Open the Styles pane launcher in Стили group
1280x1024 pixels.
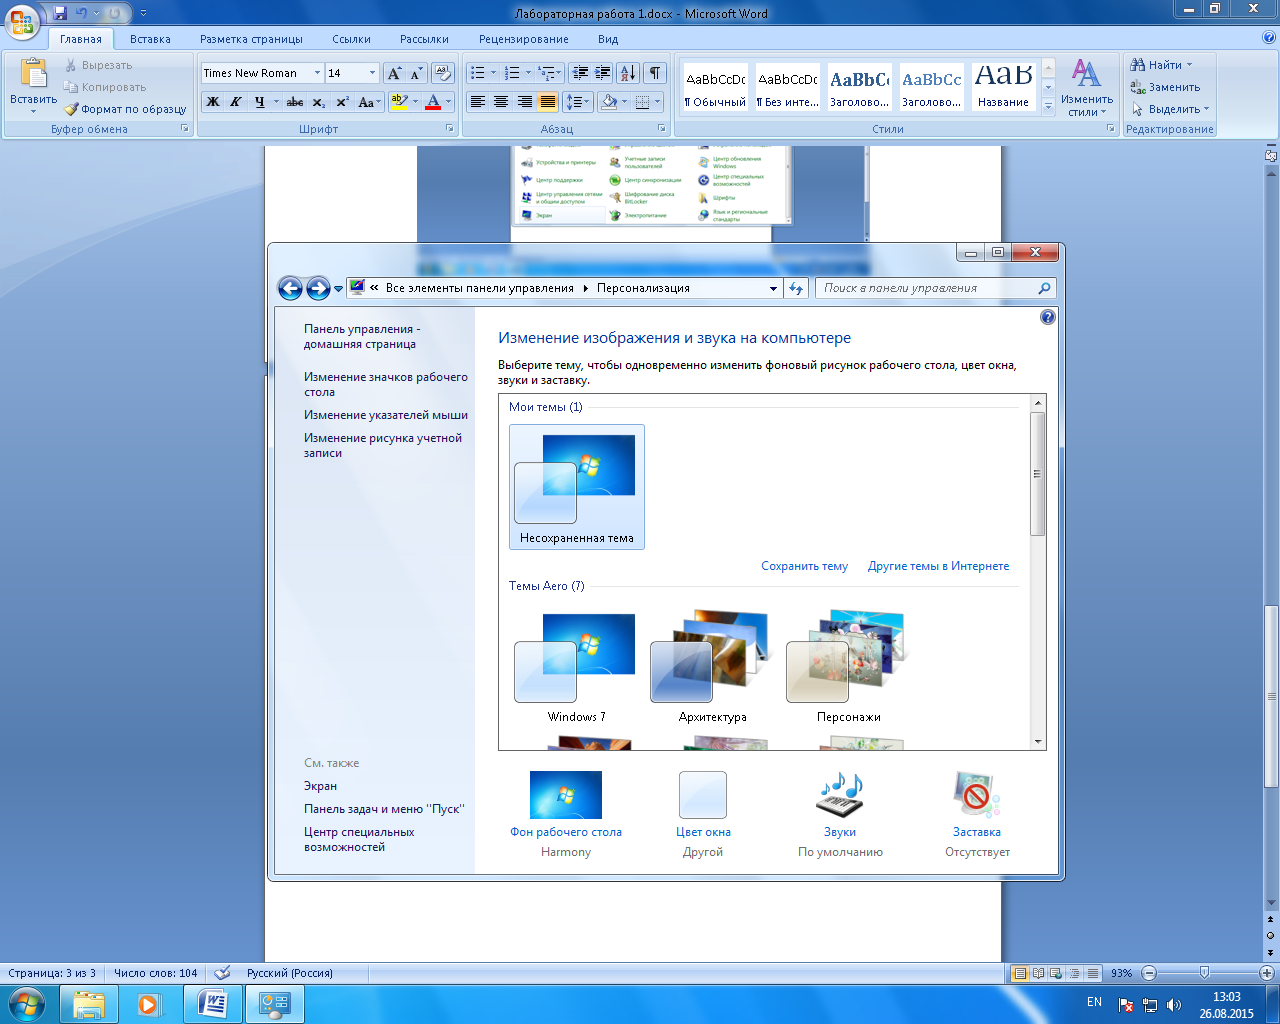pyautogui.click(x=1111, y=129)
